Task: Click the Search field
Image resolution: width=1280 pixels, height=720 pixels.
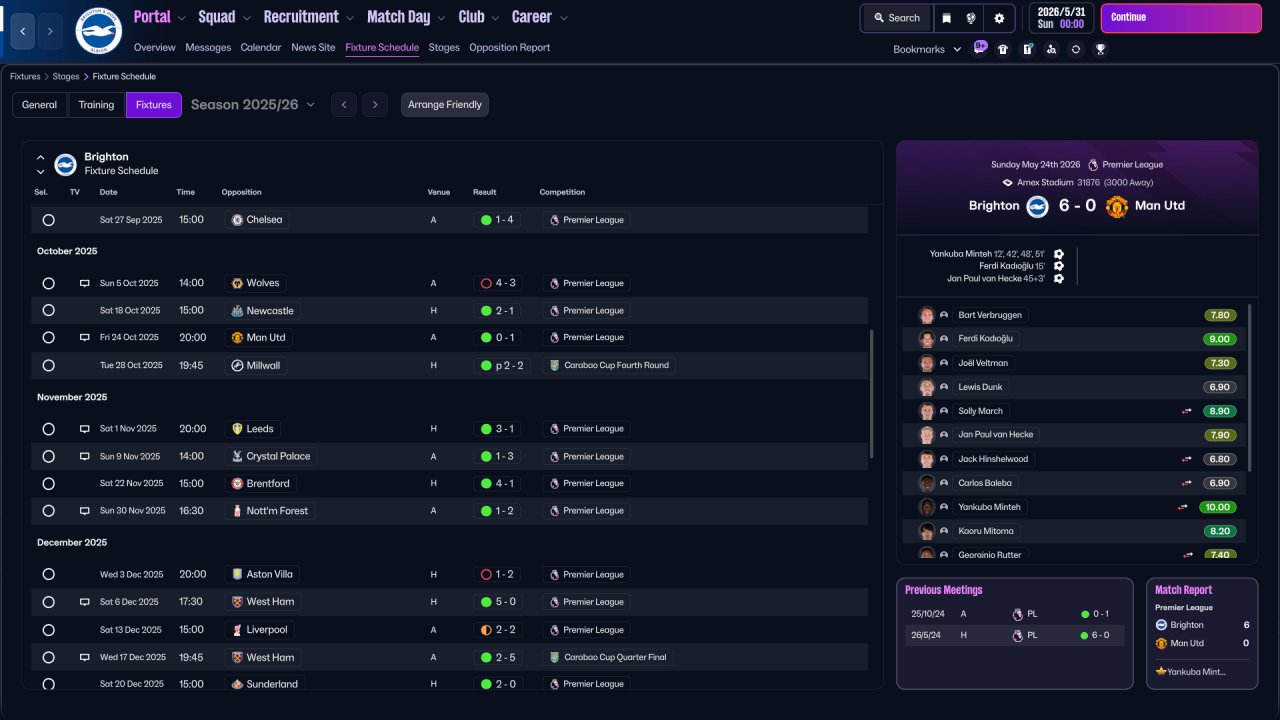Action: coord(896,18)
